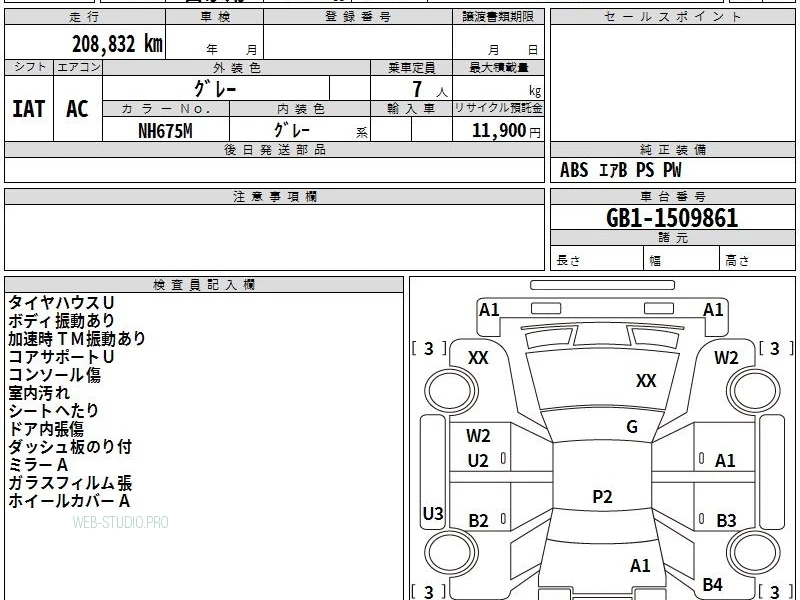
Task: Click the 検査員記入欄 header
Action: 204,285
